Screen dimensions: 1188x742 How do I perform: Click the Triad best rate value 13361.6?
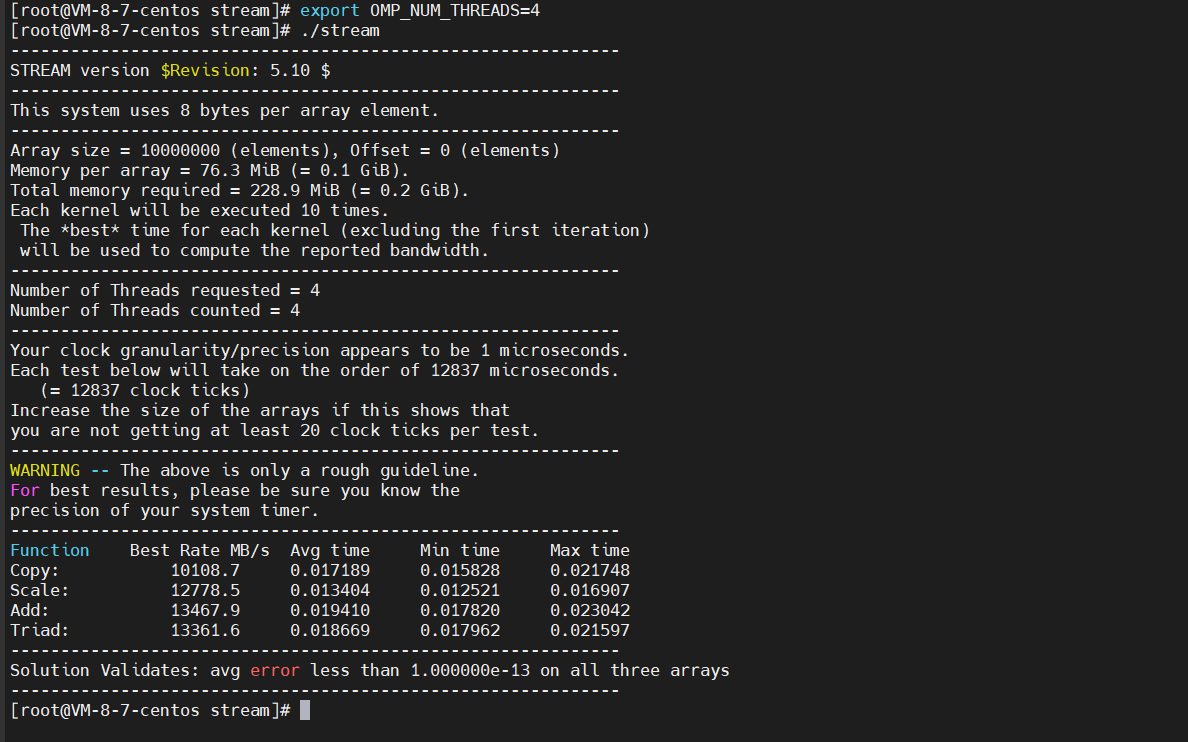[205, 630]
